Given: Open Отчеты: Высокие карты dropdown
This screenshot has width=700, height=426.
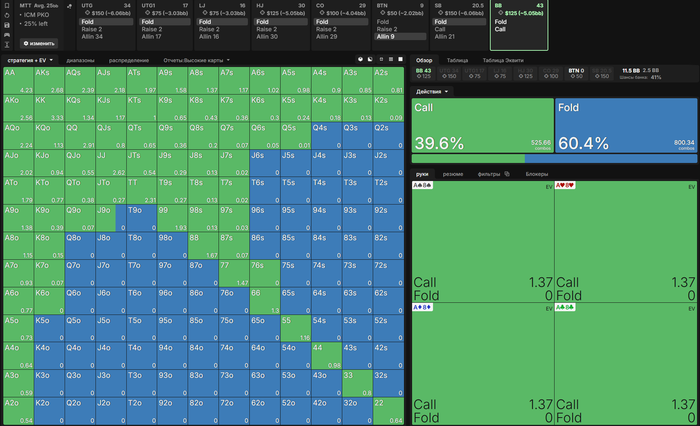Looking at the screenshot, I should pyautogui.click(x=196, y=60).
